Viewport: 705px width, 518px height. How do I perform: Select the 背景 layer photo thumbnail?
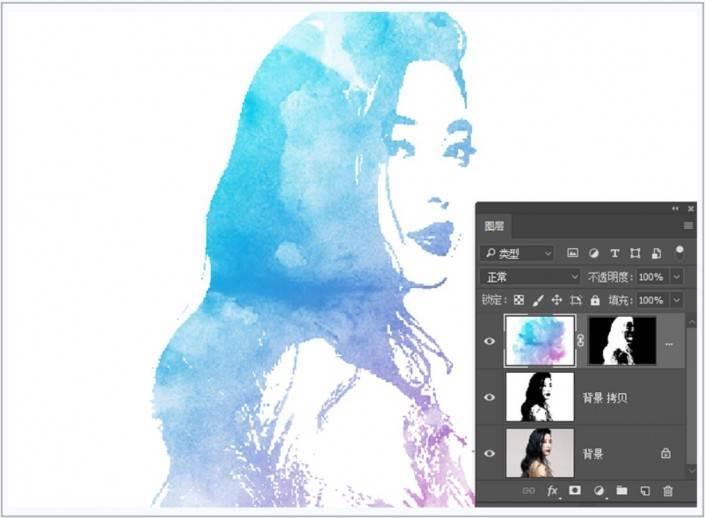540,453
